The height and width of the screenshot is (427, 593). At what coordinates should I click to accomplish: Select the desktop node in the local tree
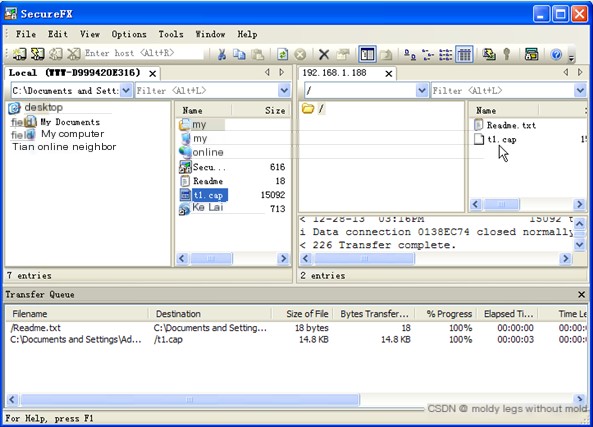coord(43,107)
